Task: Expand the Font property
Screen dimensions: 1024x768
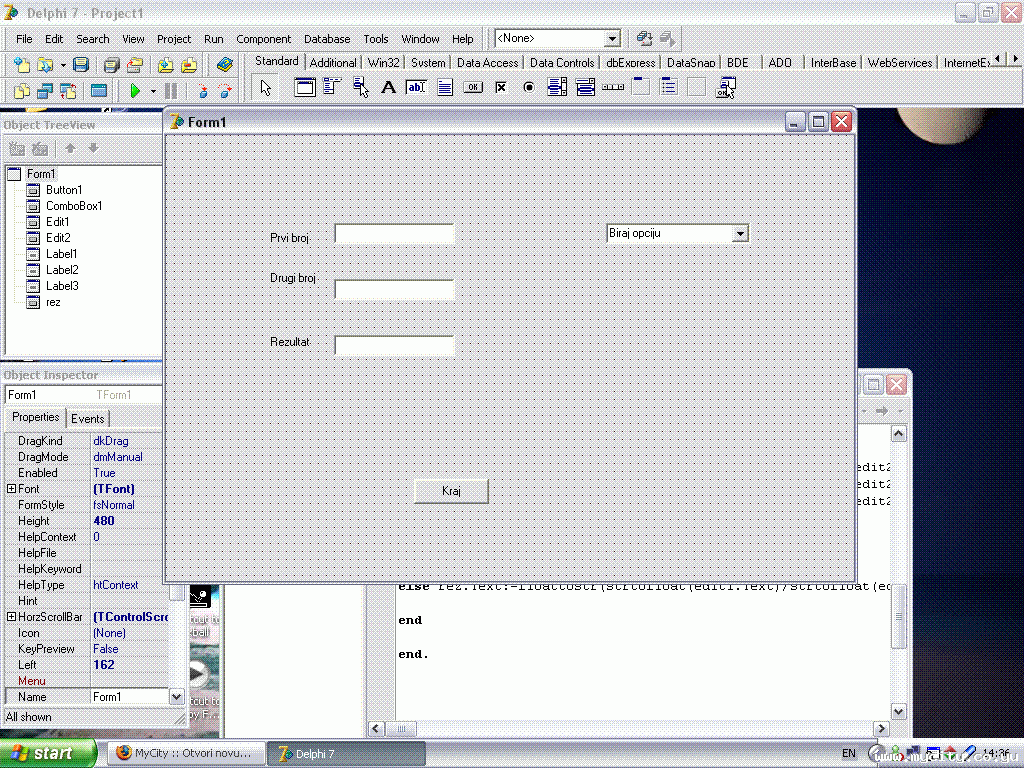Action: click(x=11, y=488)
